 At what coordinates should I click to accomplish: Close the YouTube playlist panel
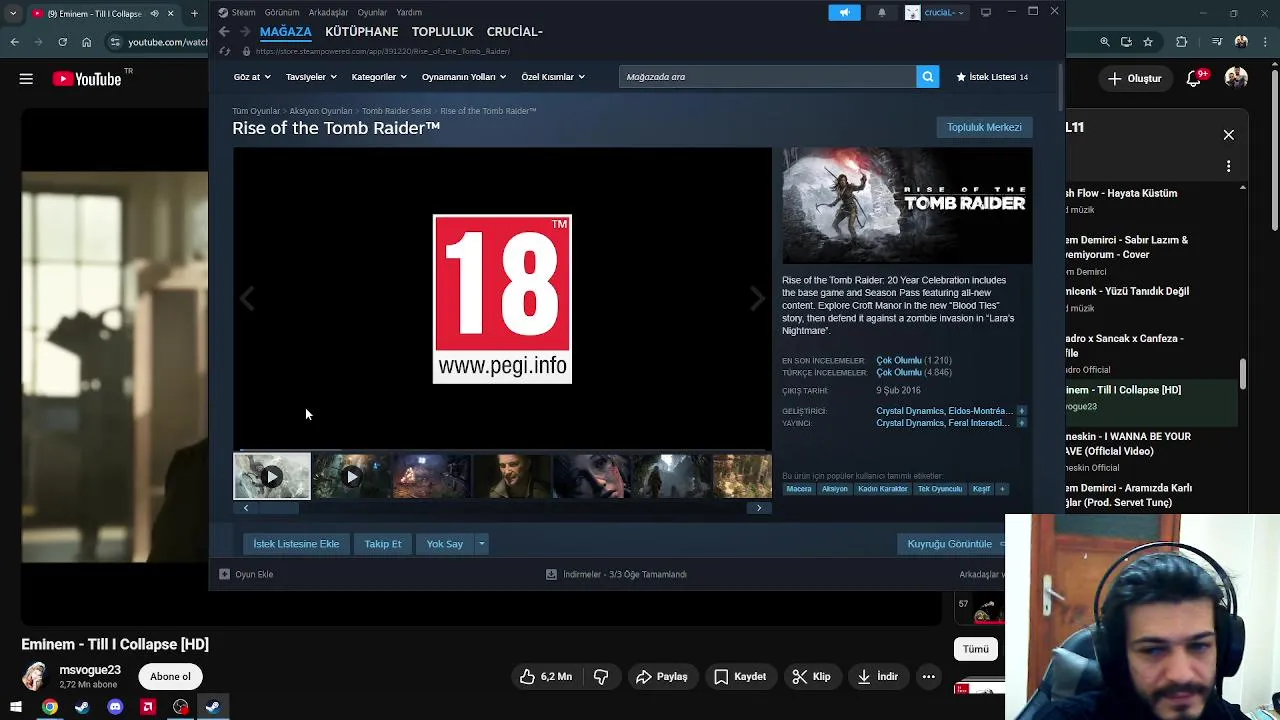(x=1229, y=135)
